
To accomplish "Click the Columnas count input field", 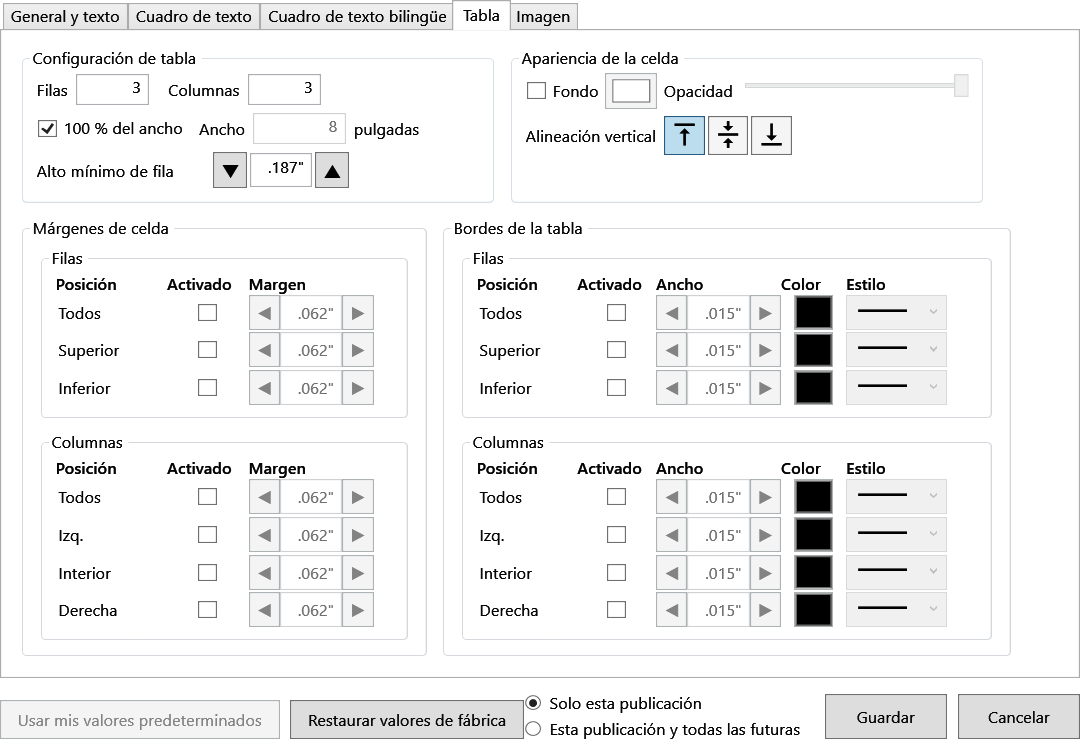I will (x=284, y=89).
